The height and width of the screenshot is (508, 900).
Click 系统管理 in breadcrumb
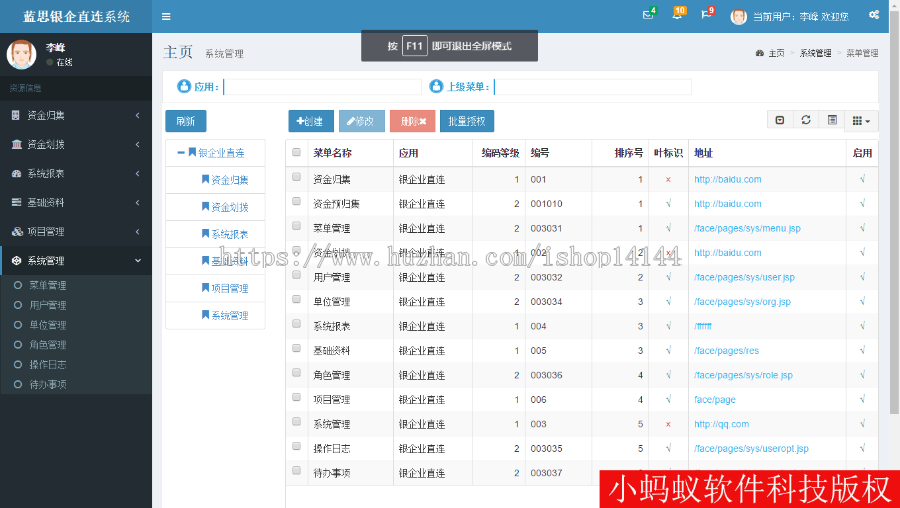(x=816, y=53)
